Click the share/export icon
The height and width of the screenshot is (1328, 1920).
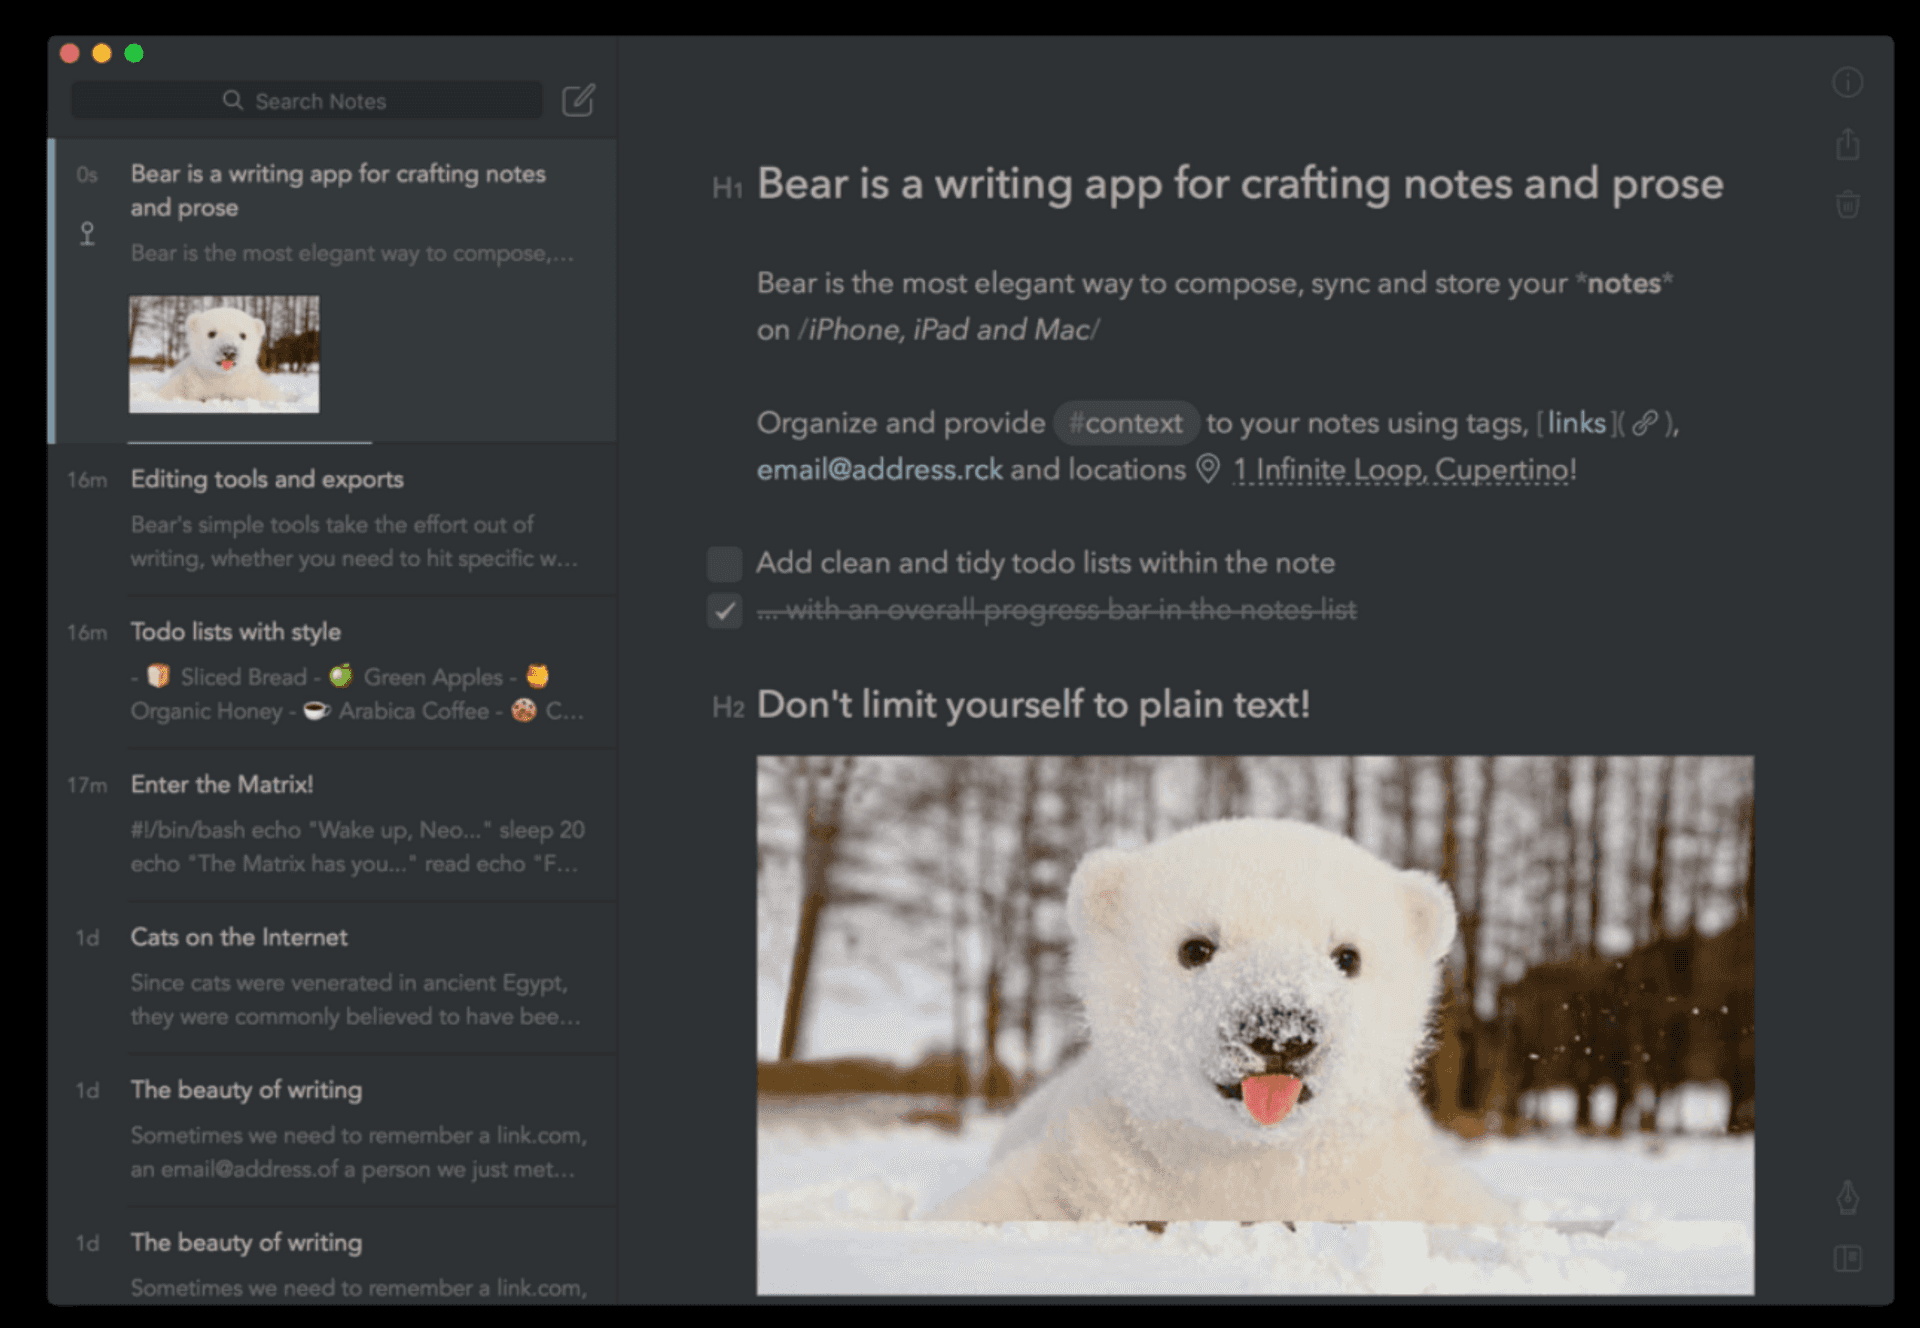point(1847,144)
